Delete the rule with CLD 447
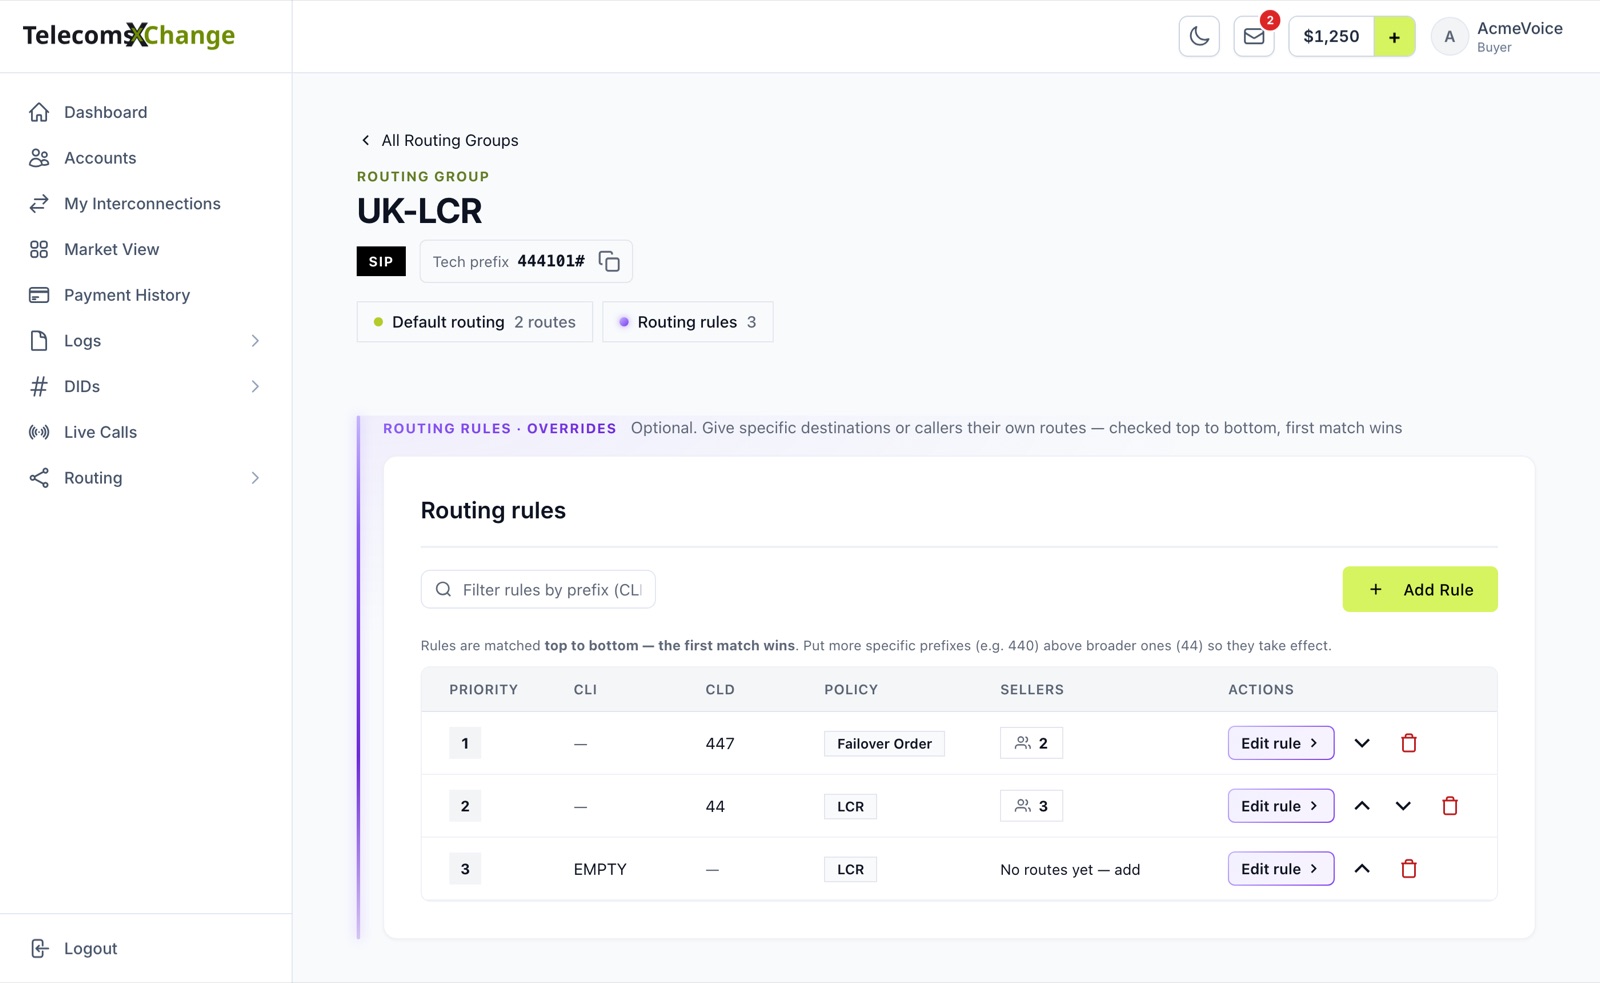Image resolution: width=1600 pixels, height=983 pixels. [x=1409, y=743]
